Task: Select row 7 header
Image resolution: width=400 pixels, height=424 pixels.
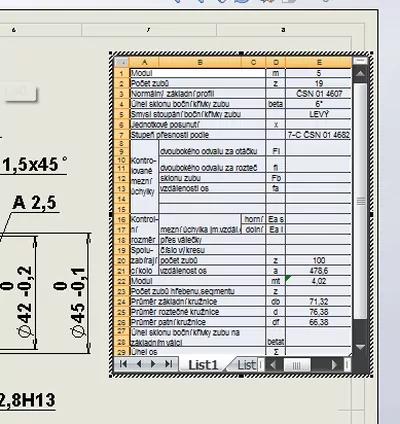Action: coord(122,135)
